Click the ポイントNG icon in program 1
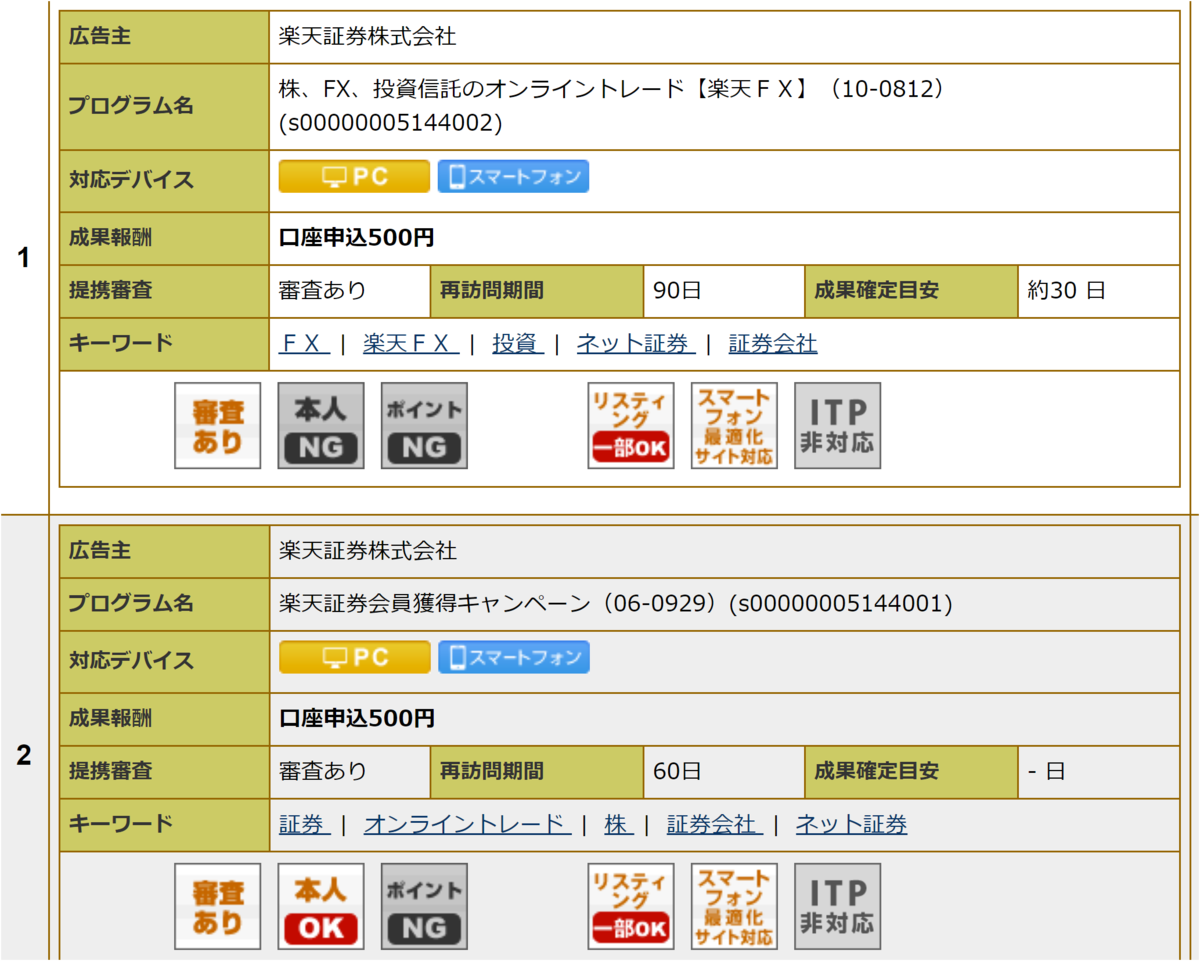The image size is (1200, 961). 424,426
